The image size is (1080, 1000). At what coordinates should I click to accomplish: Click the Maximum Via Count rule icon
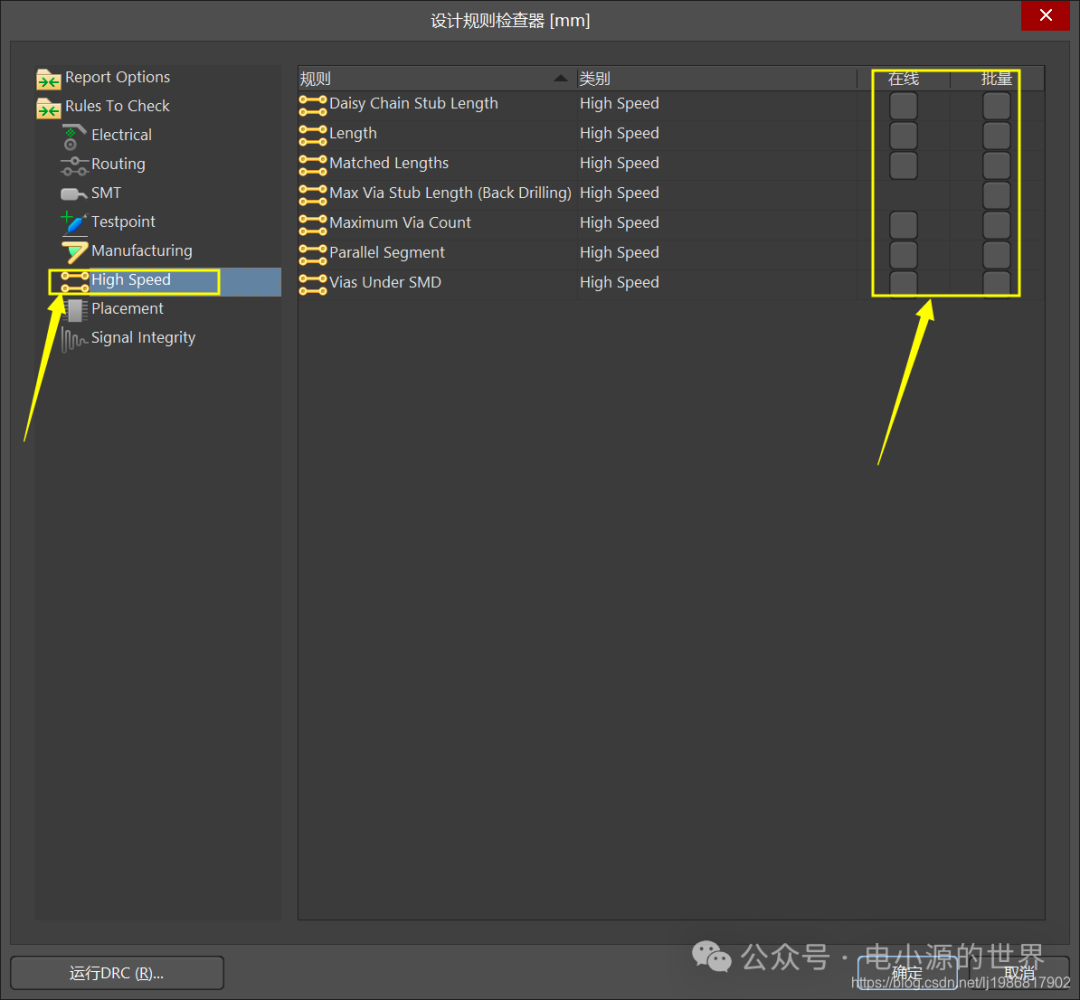point(313,225)
